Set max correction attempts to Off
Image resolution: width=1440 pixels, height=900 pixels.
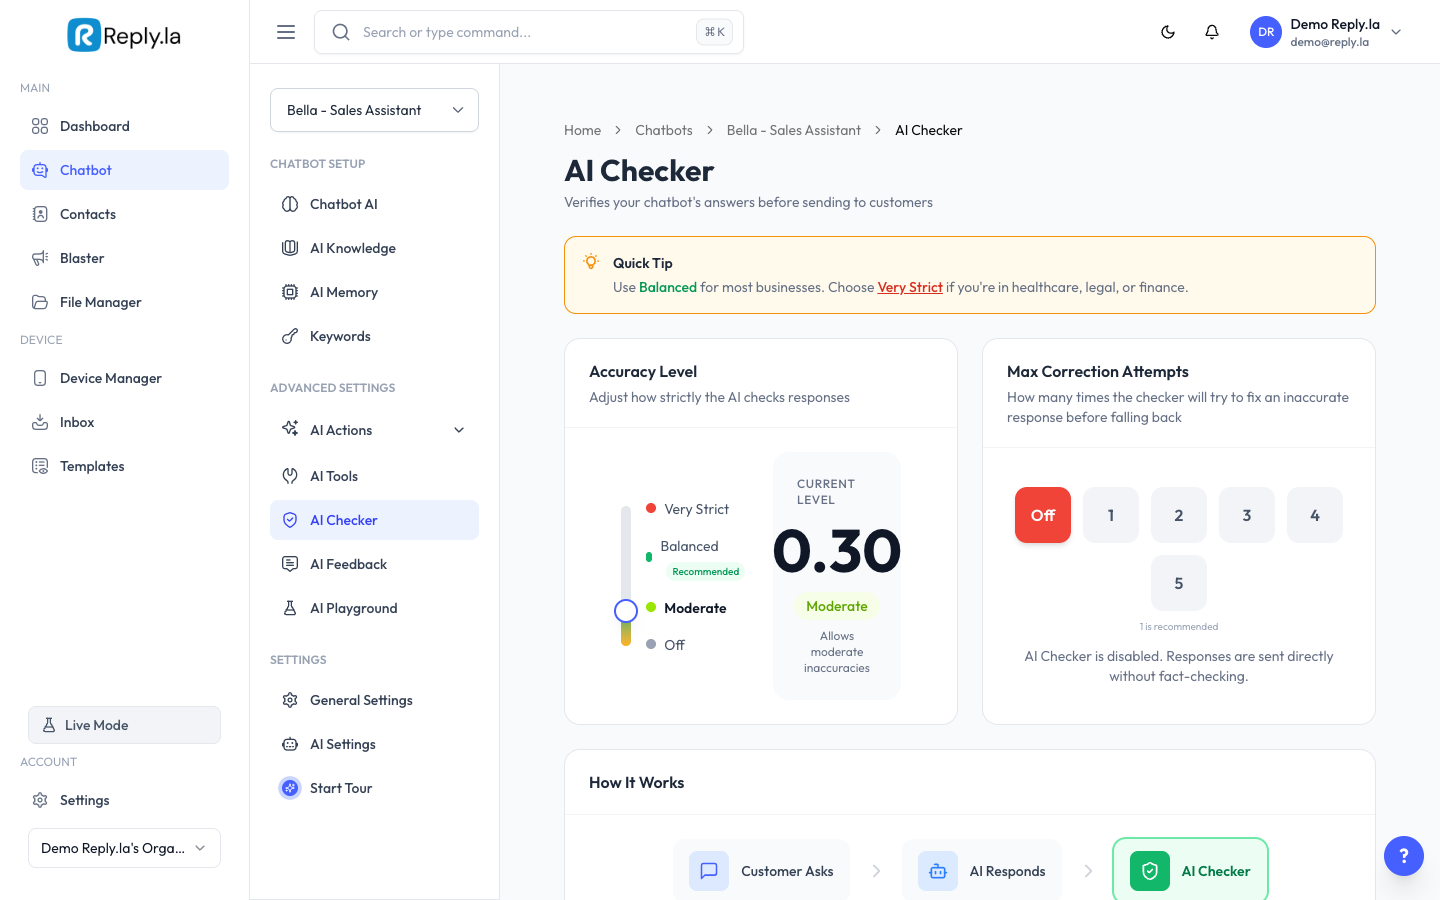1043,515
